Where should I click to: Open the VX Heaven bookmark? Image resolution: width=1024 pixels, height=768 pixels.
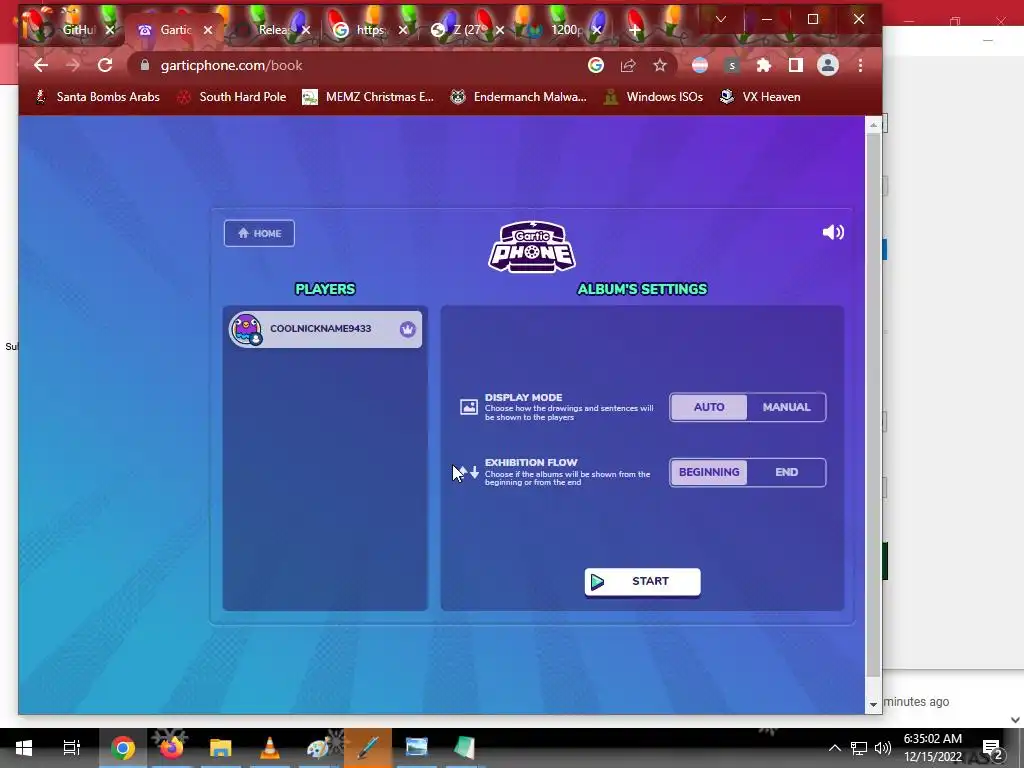(x=760, y=97)
